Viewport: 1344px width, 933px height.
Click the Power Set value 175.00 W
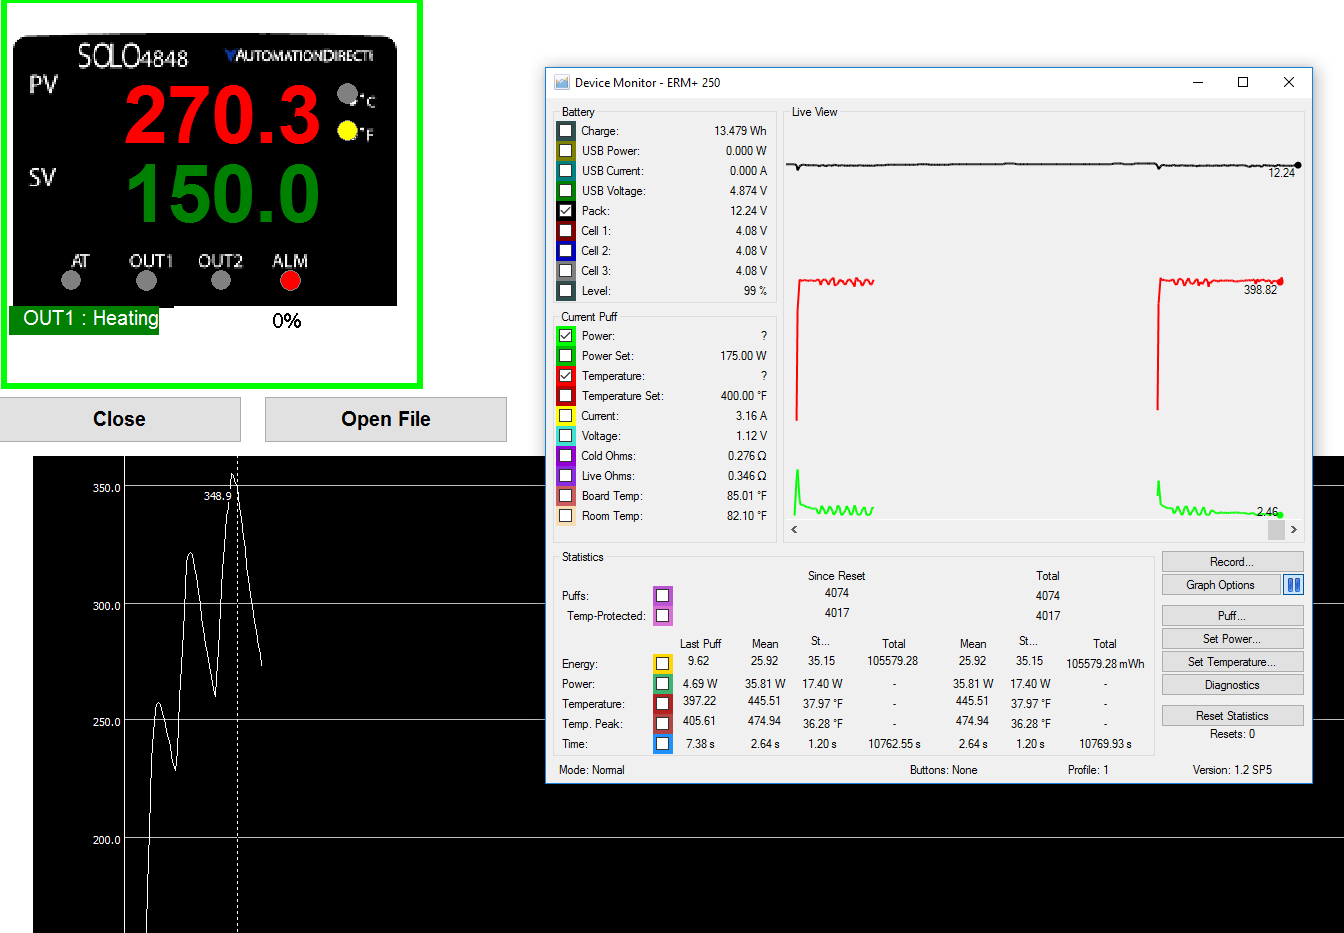pyautogui.click(x=743, y=356)
